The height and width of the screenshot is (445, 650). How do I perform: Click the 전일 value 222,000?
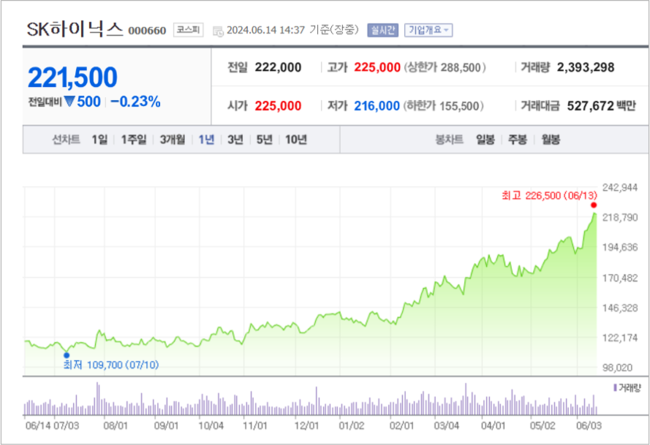278,68
